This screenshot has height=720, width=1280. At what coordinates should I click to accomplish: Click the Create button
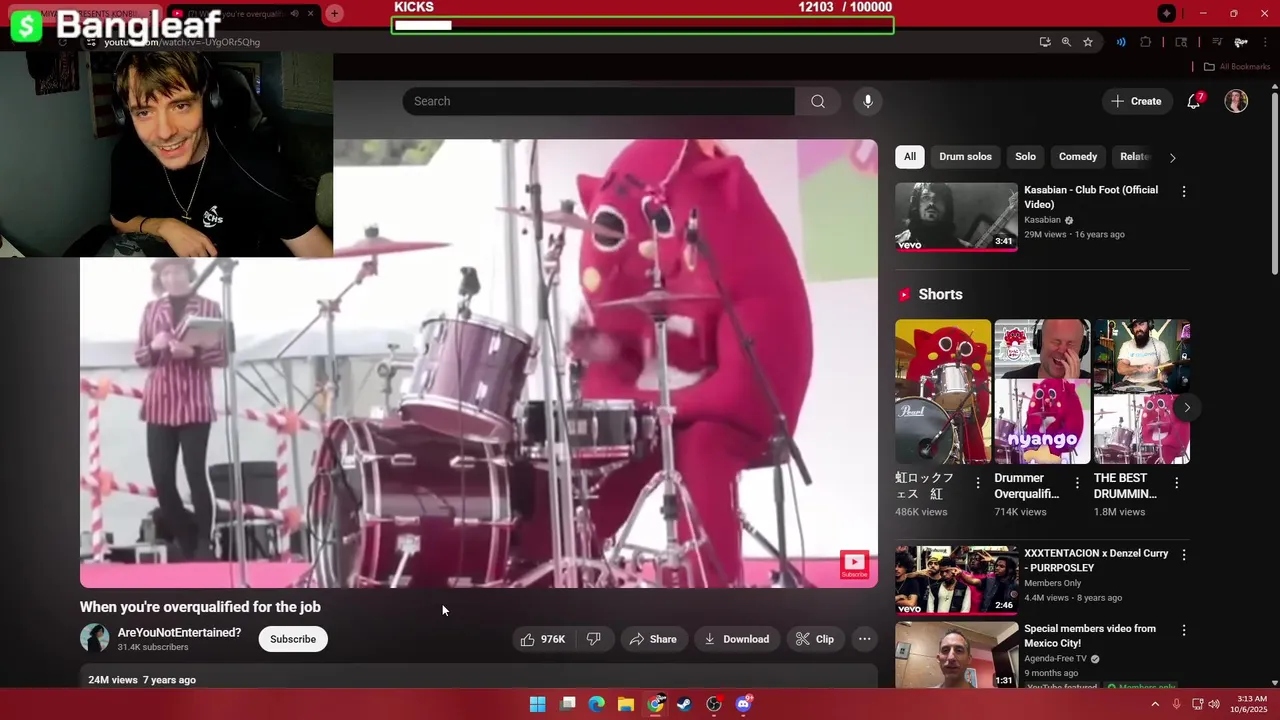pyautogui.click(x=1136, y=101)
